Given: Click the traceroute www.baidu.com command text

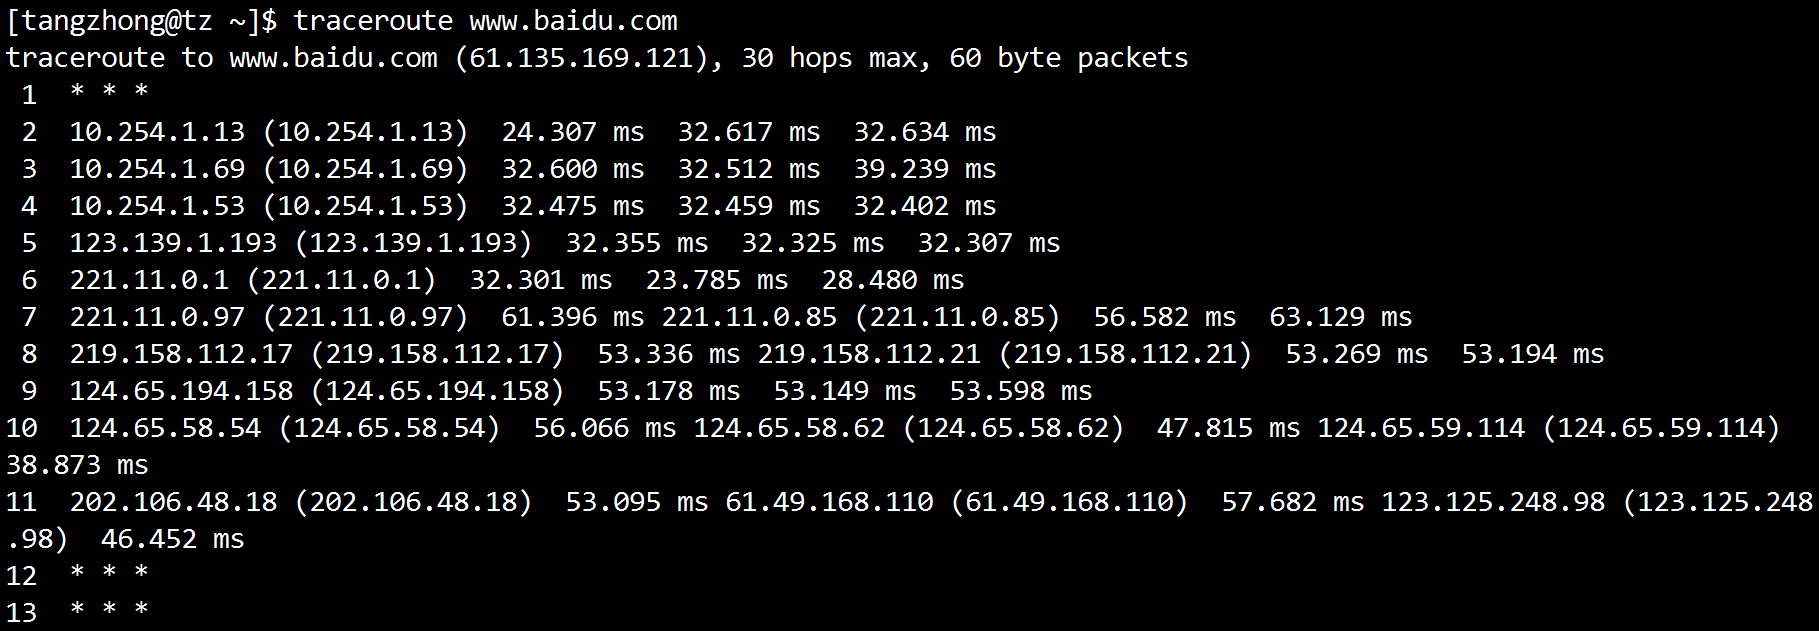Looking at the screenshot, I should click(x=485, y=20).
